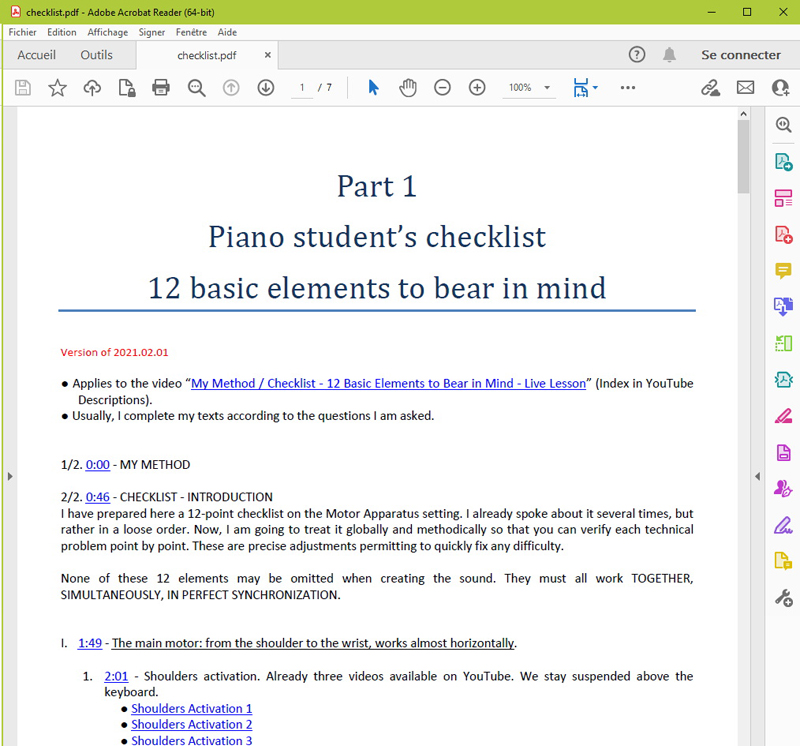Viewport: 800px width, 746px height.
Task: Open the Shoulders Activation 1 link
Action: pyautogui.click(x=191, y=709)
